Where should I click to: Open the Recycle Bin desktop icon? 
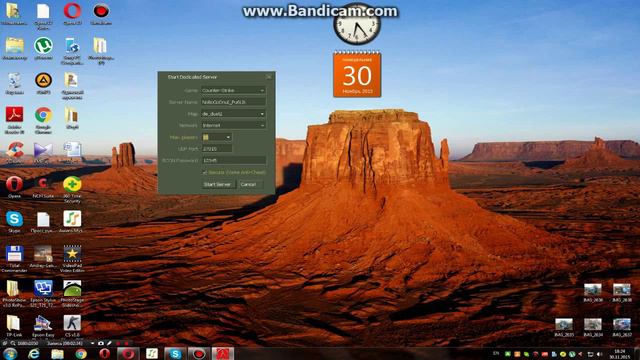tap(14, 83)
